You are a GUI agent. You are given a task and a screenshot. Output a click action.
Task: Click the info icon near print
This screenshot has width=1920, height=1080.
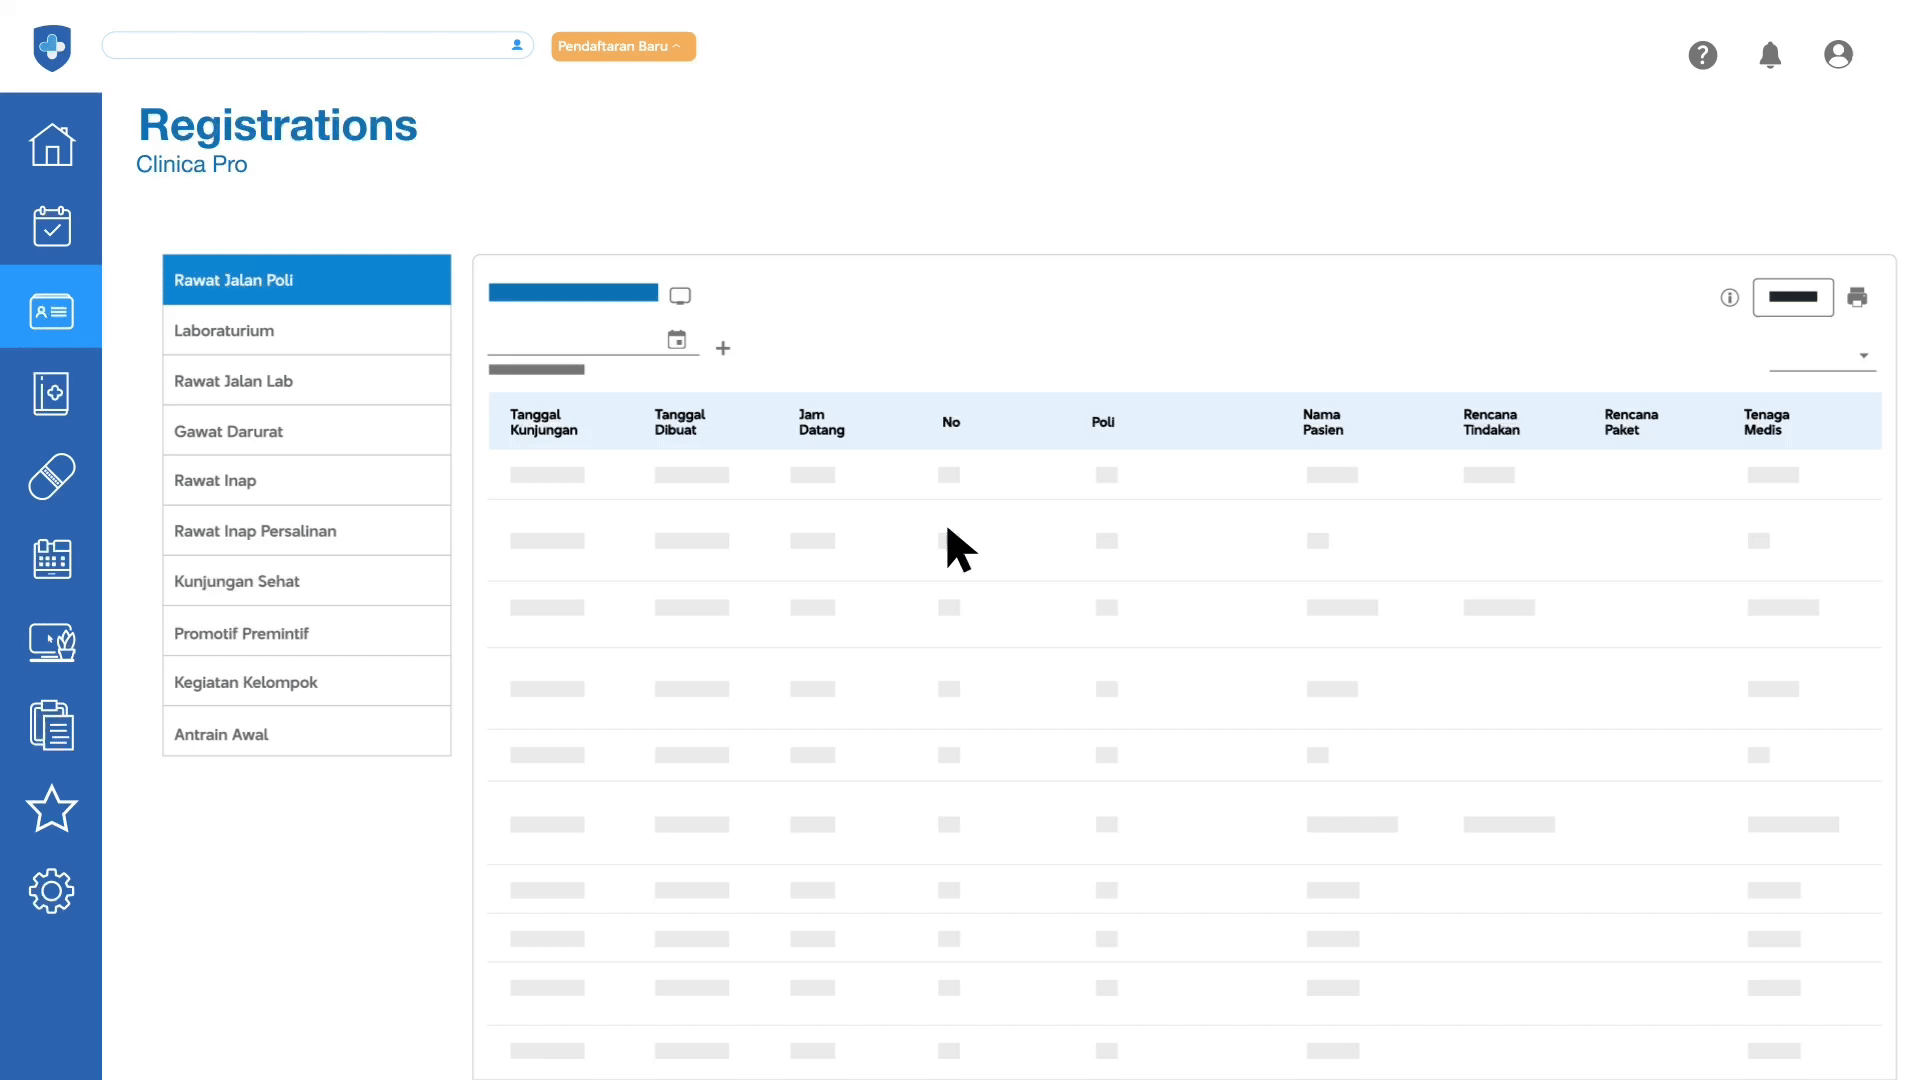coord(1729,298)
